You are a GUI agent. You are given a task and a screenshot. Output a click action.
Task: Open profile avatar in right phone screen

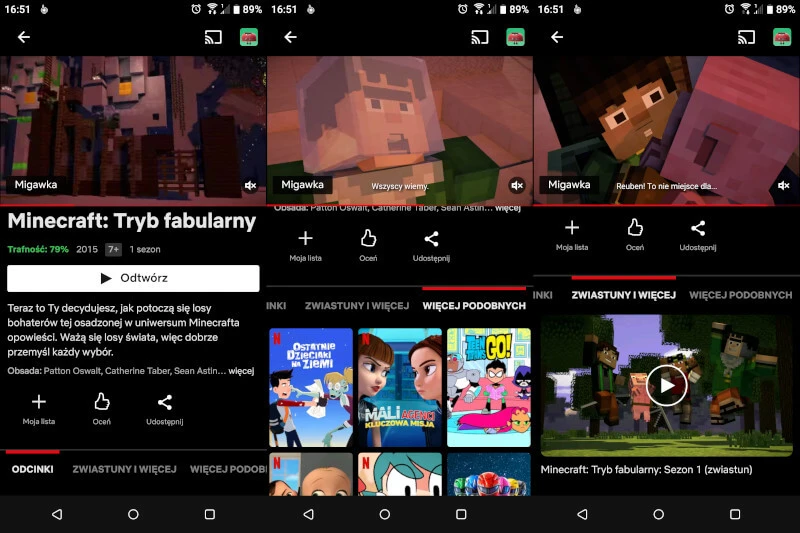click(x=782, y=37)
